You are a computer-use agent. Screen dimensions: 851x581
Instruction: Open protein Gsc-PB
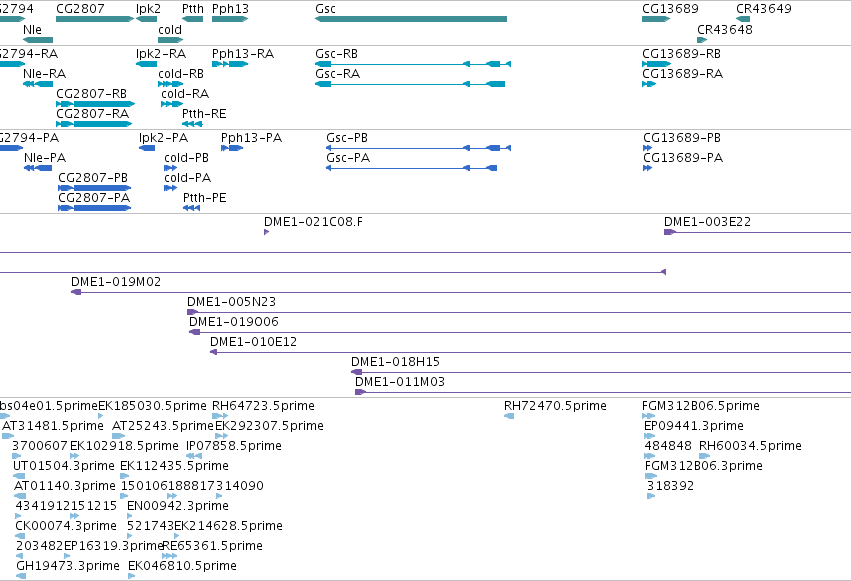pyautogui.click(x=347, y=138)
